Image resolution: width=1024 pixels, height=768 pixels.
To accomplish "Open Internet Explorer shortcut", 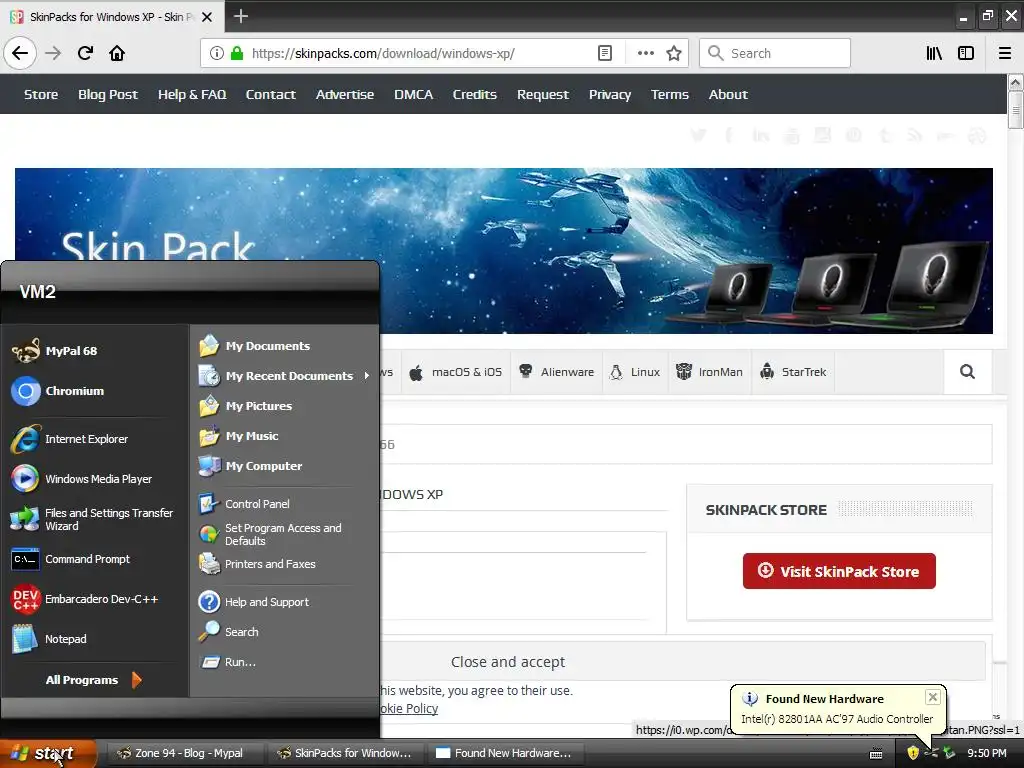I will click(70, 439).
